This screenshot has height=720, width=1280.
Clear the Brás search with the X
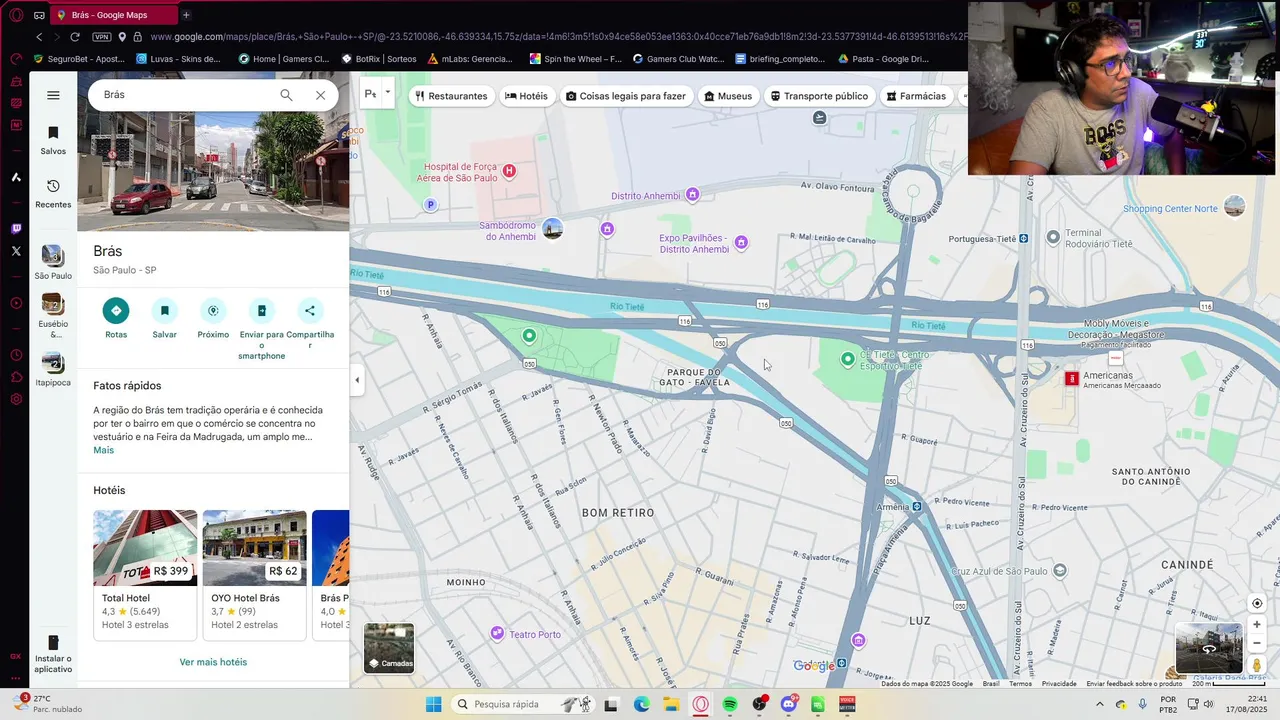320,95
